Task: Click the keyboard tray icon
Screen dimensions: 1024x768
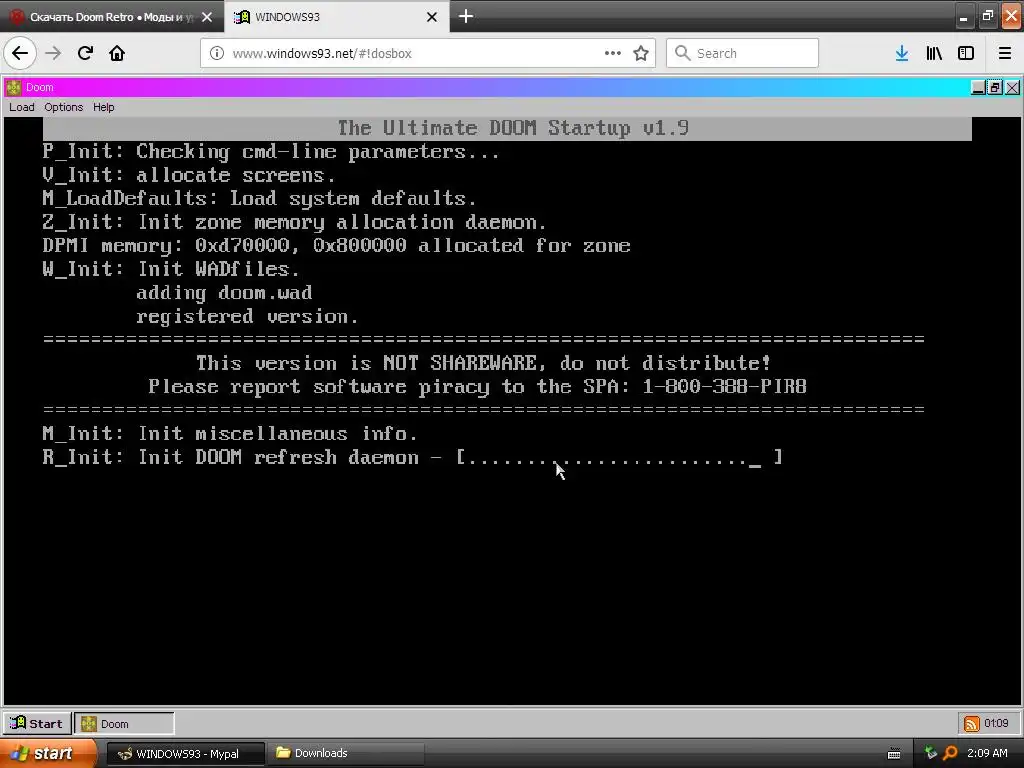Action: (x=894, y=754)
